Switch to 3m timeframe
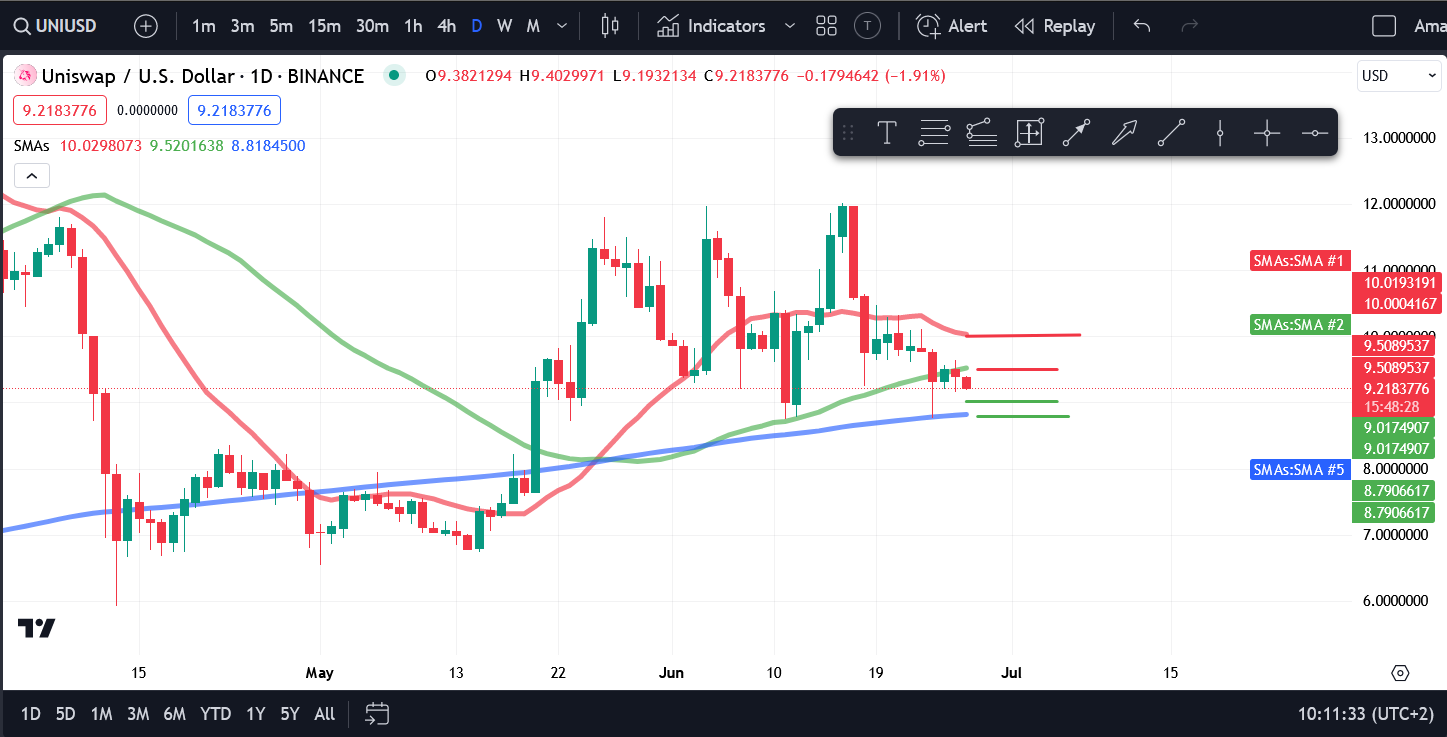1447x737 pixels. click(242, 26)
